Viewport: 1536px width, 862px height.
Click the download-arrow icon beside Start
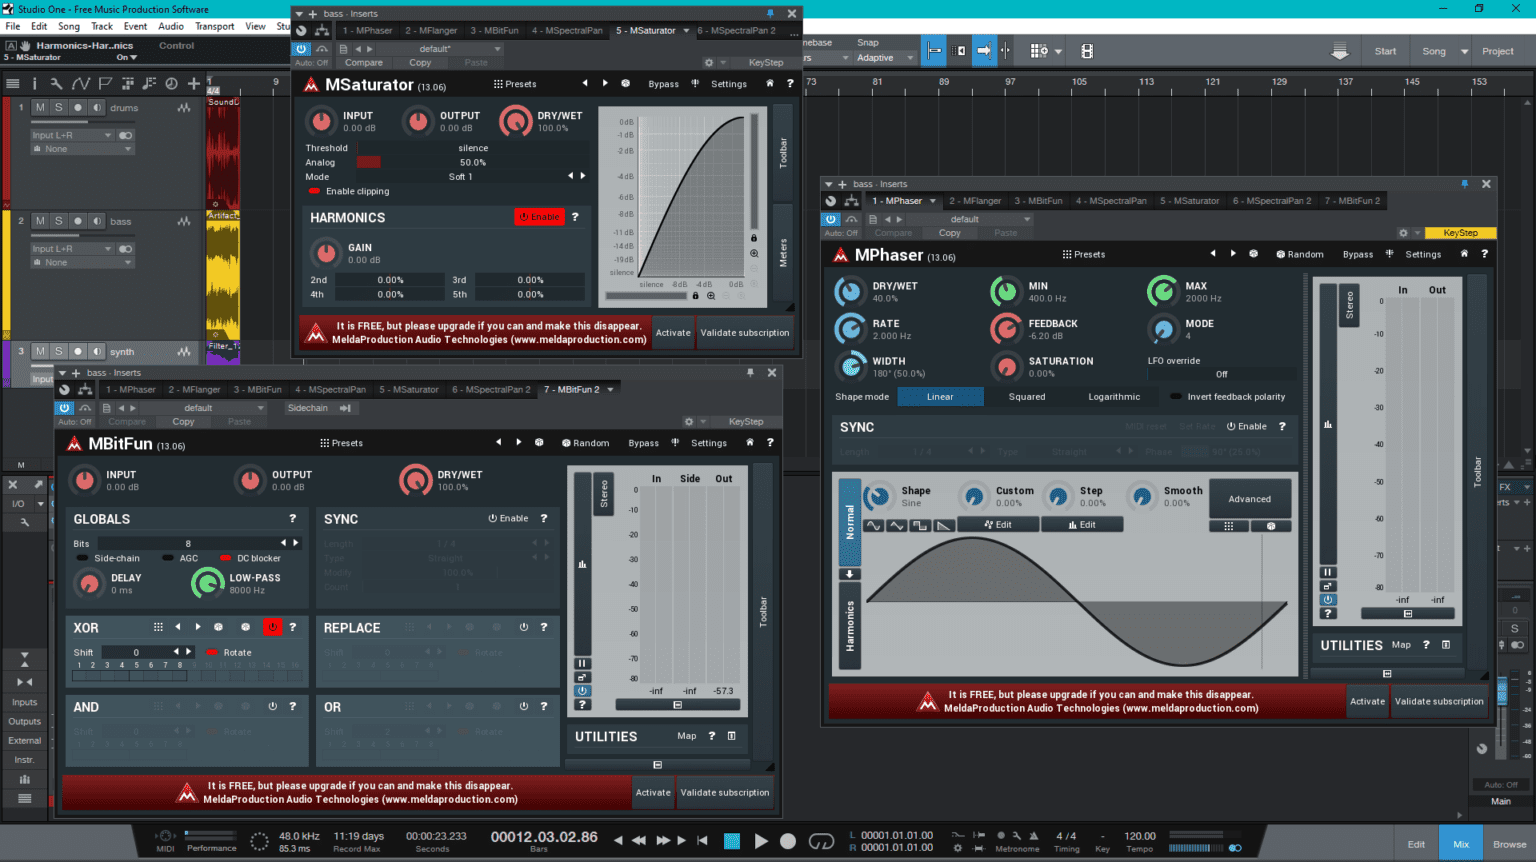click(1340, 51)
